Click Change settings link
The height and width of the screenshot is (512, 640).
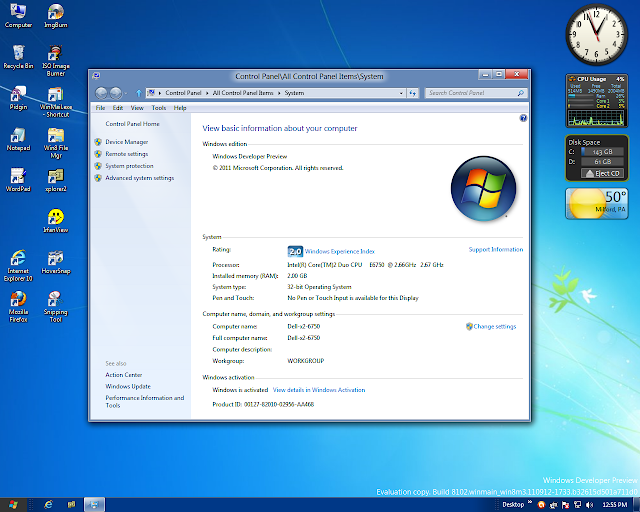click(495, 327)
